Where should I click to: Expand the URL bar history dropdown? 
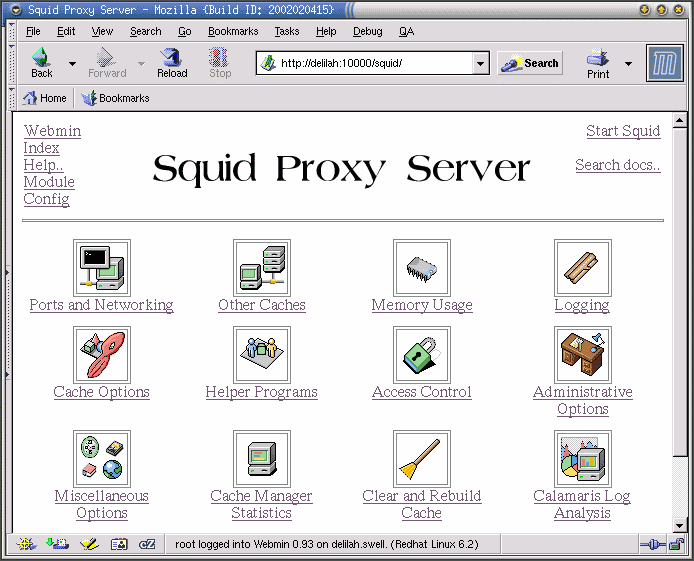481,63
